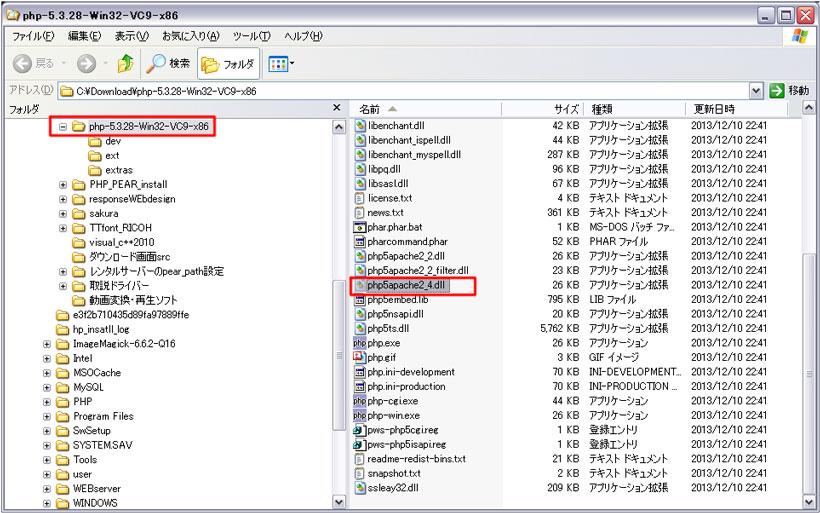Expand the sakura folder node

click(63, 214)
